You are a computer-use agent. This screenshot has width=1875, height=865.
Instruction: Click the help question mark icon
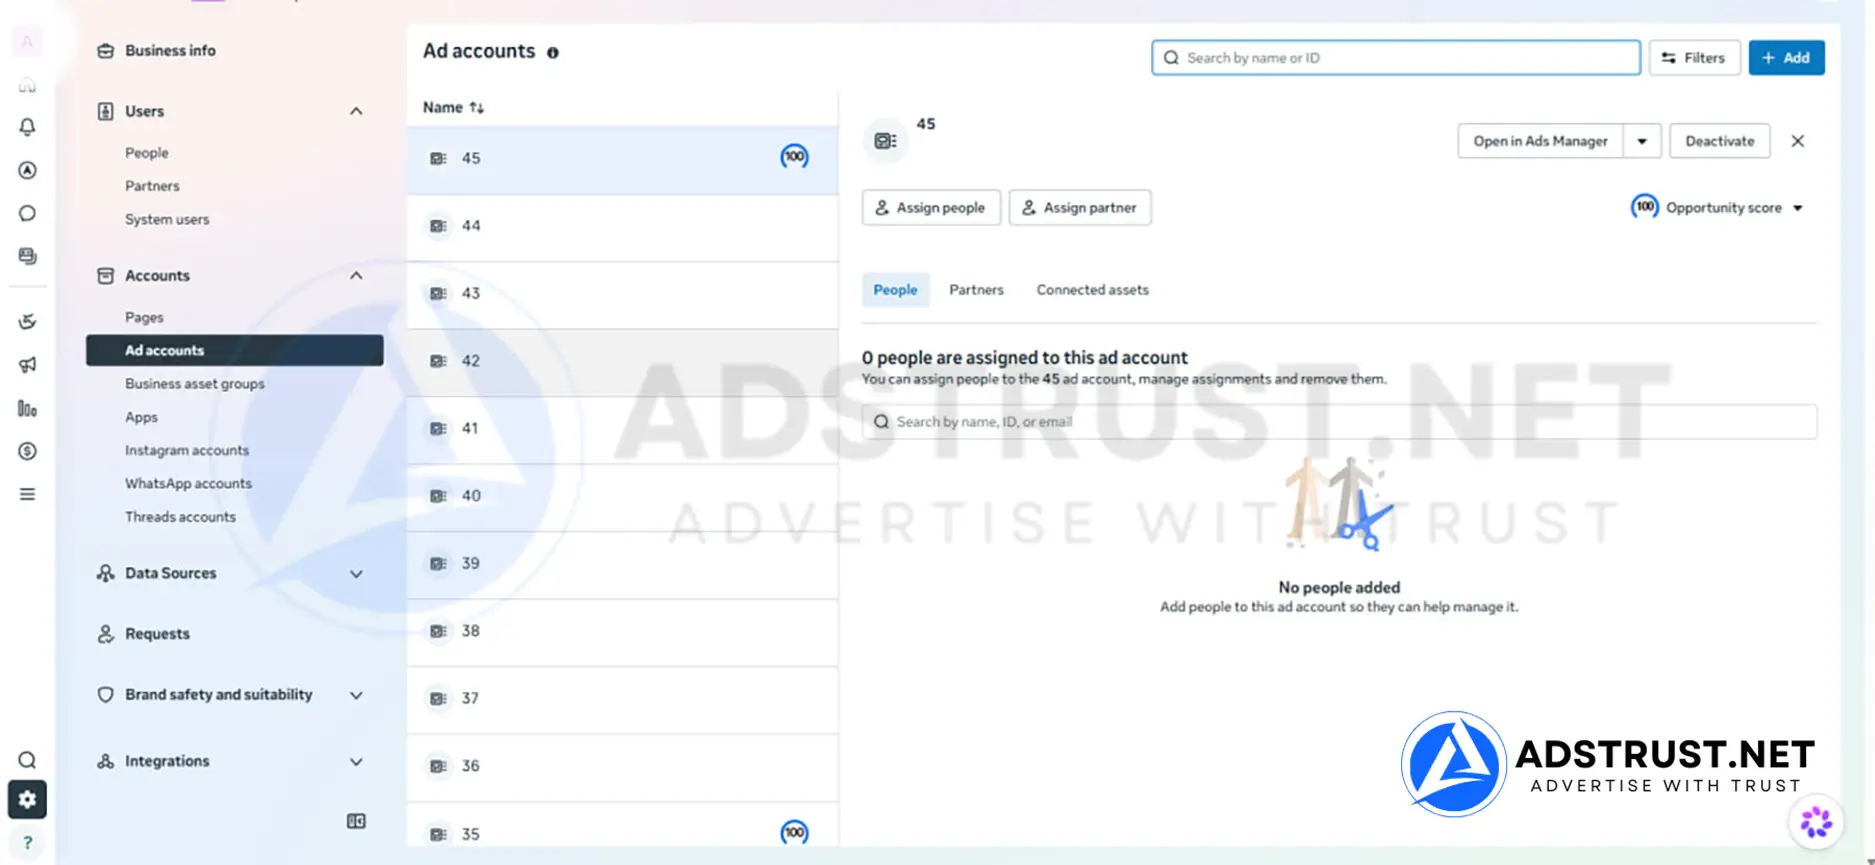27,842
